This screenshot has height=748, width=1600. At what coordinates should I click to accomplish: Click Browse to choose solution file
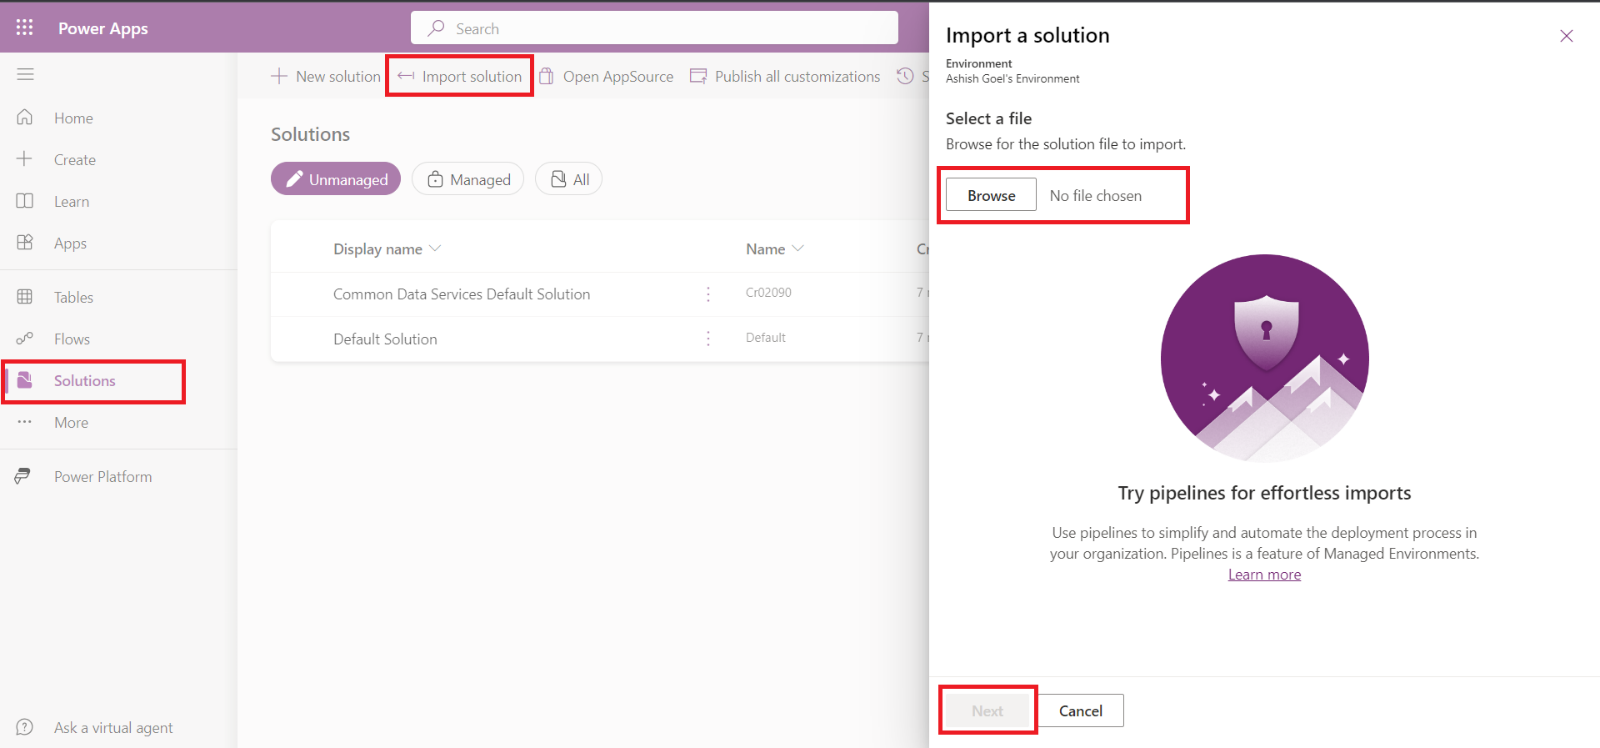tap(991, 196)
